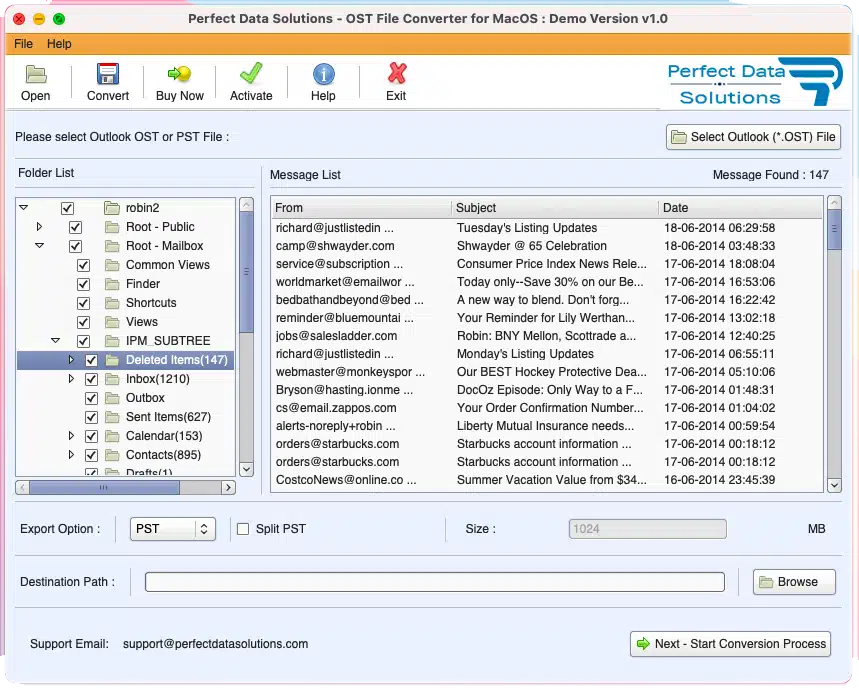Click the folder list horizontal scrollbar thumb

104,487
